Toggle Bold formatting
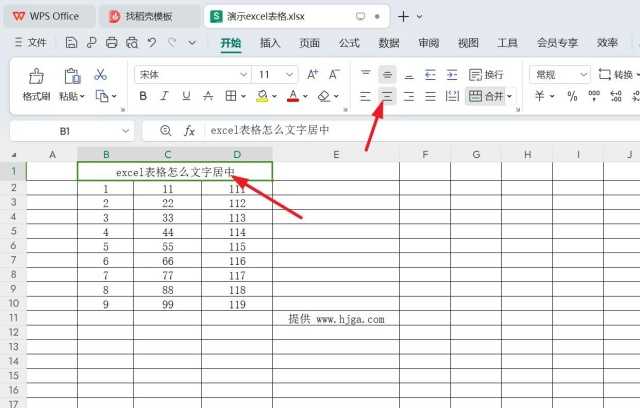Viewport: 640px width, 408px height. (143, 96)
